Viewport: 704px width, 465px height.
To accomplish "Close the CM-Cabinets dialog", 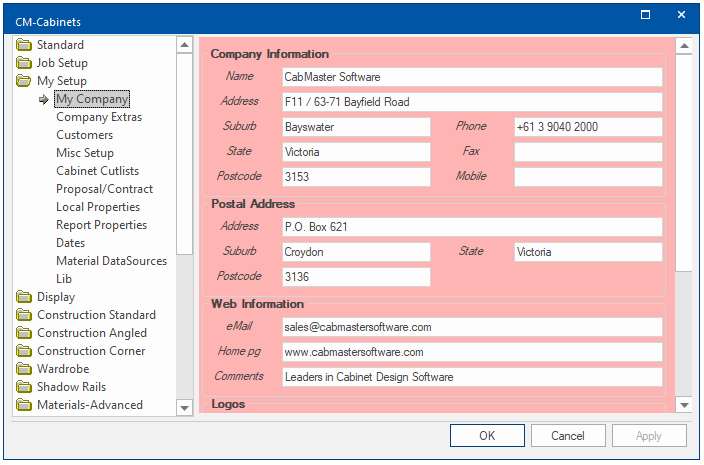I will 681,15.
